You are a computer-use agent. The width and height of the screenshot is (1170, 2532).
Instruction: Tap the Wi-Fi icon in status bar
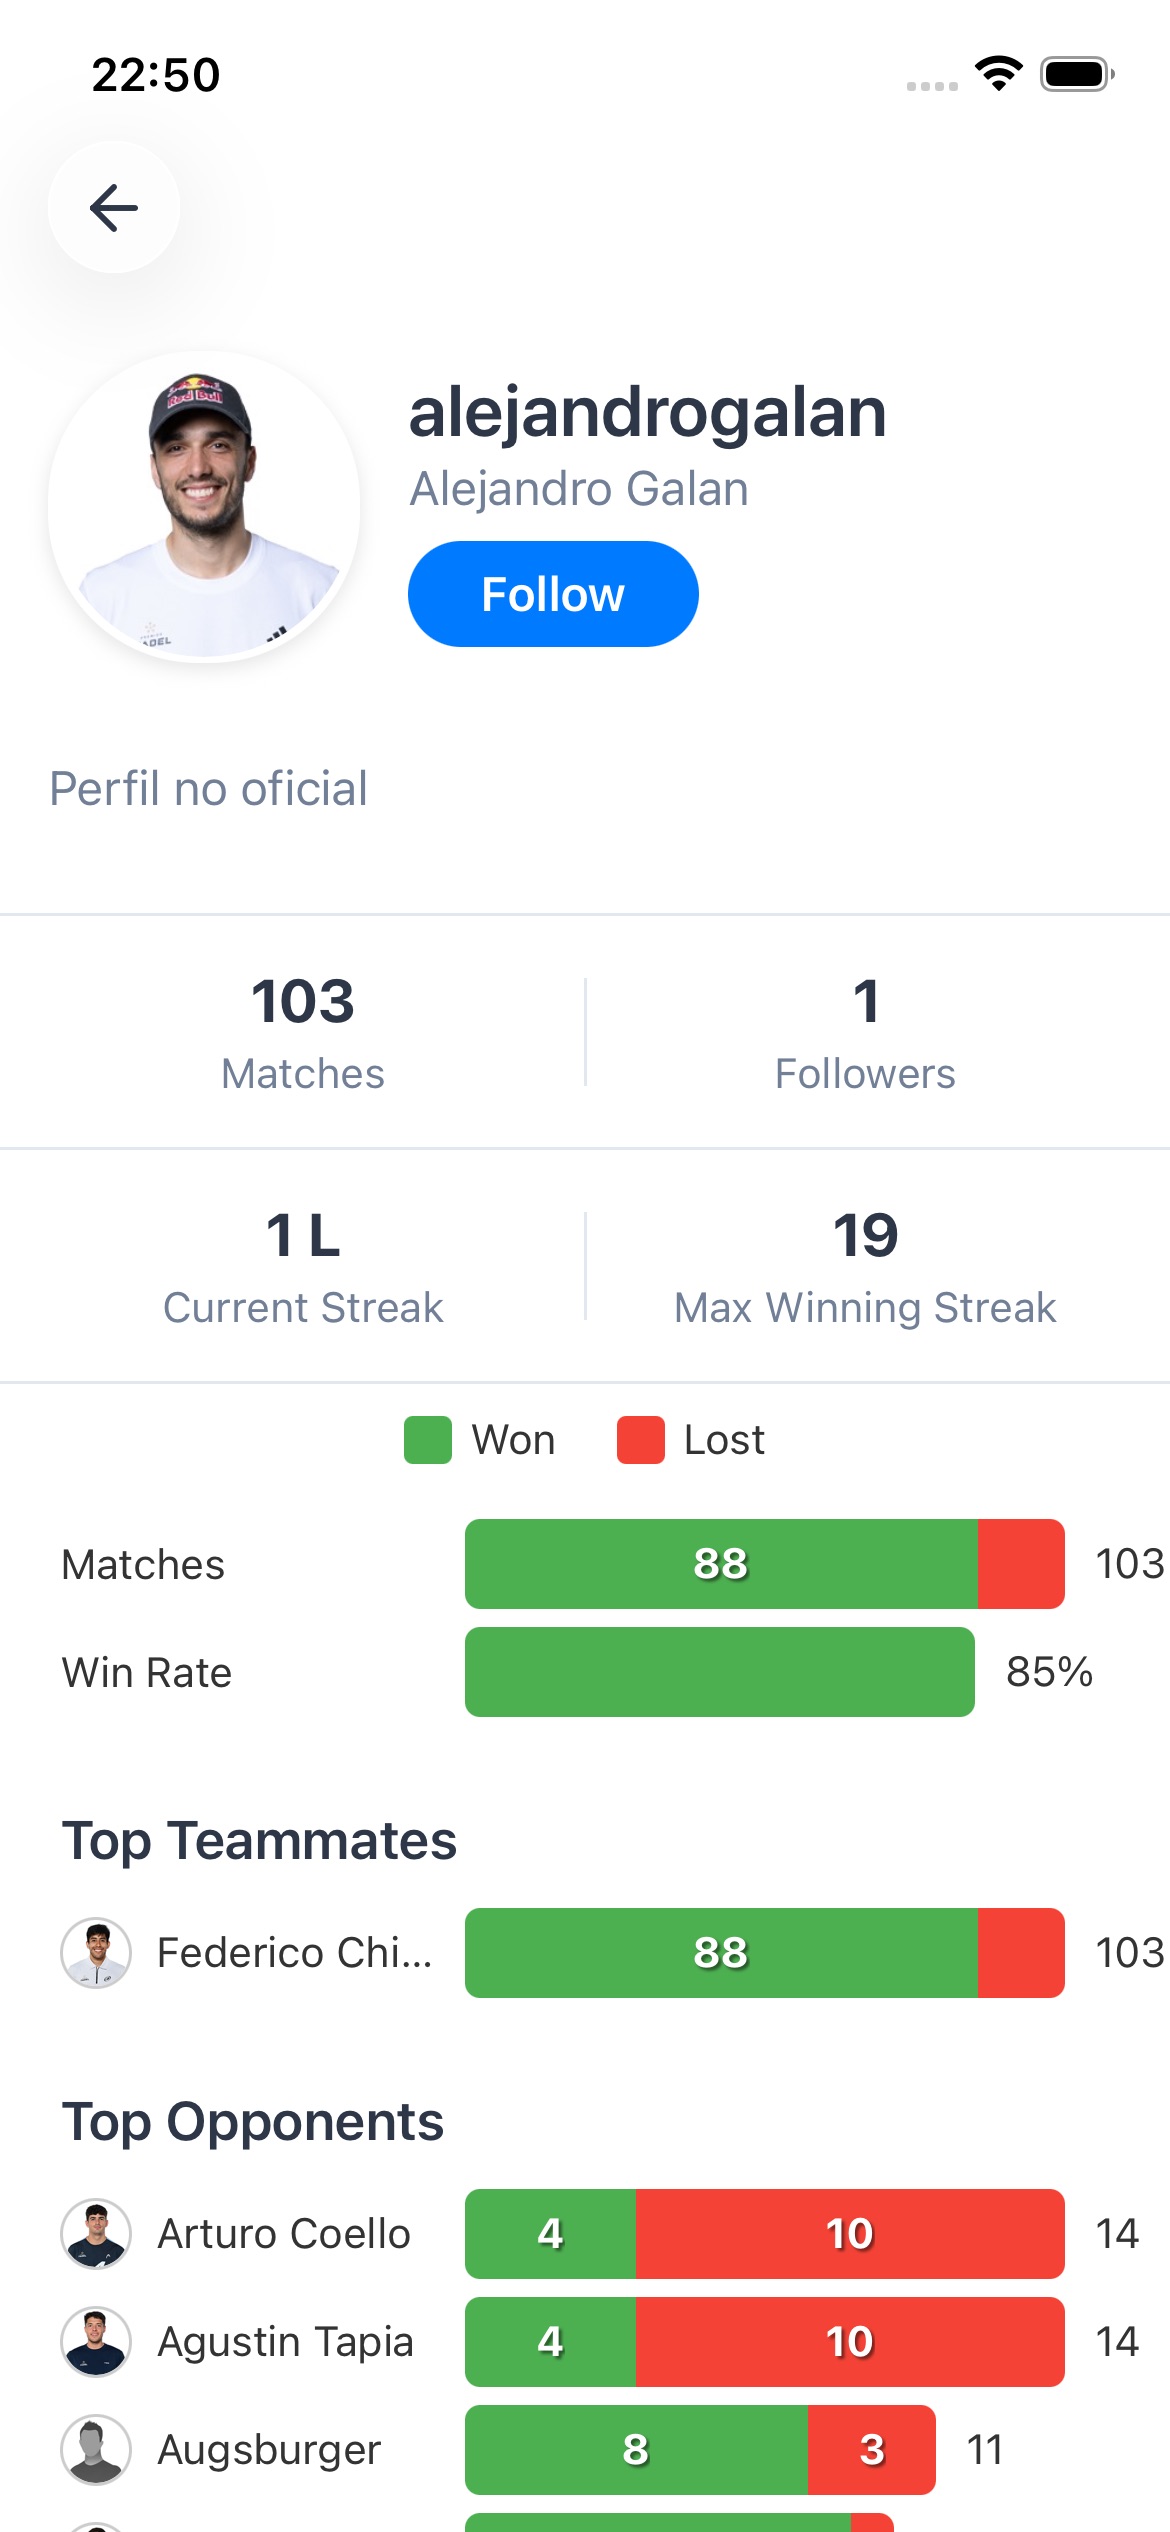pos(998,72)
